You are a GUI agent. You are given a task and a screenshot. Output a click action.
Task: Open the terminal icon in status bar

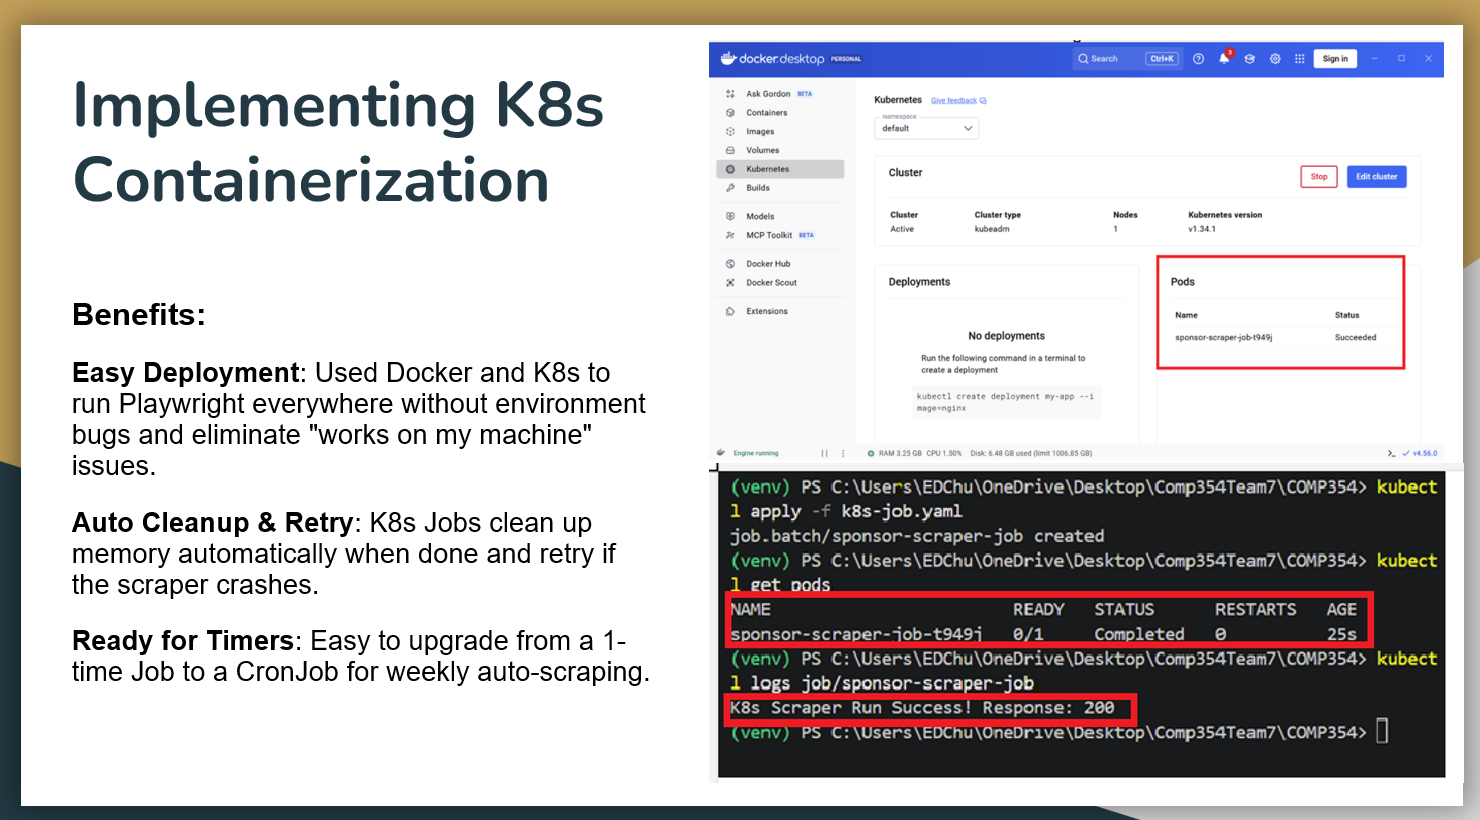tap(1391, 453)
